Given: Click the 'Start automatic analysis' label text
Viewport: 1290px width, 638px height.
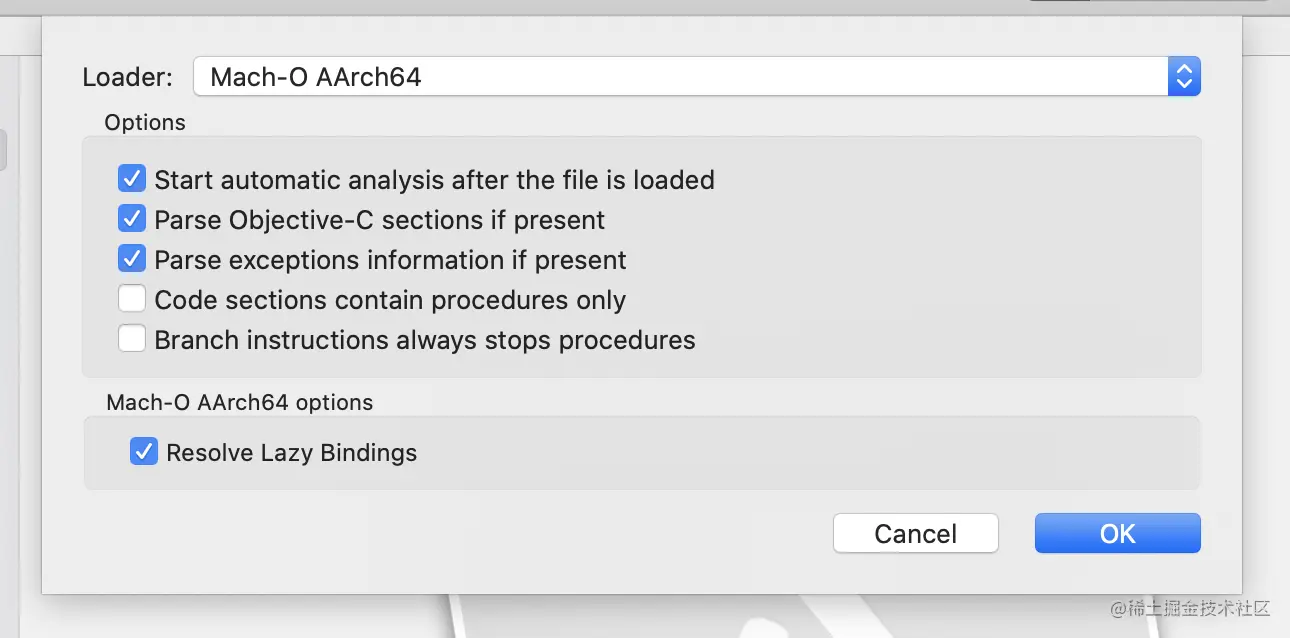Looking at the screenshot, I should (434, 181).
